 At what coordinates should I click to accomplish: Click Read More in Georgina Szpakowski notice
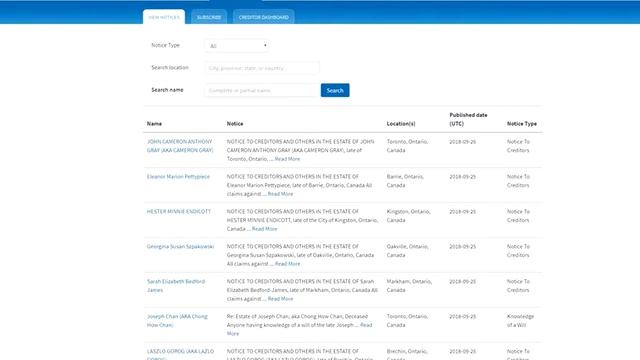pyautogui.click(x=287, y=264)
